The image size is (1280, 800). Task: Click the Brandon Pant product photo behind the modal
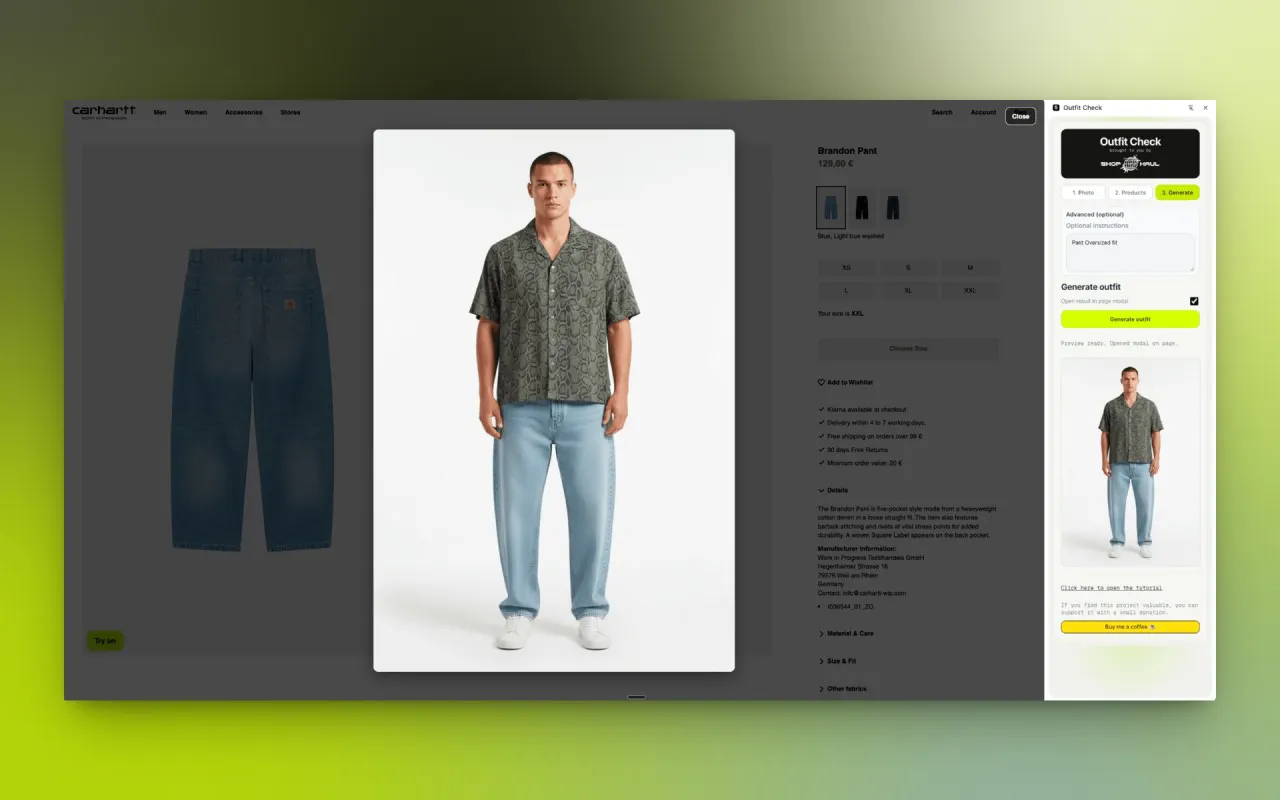tap(250, 400)
